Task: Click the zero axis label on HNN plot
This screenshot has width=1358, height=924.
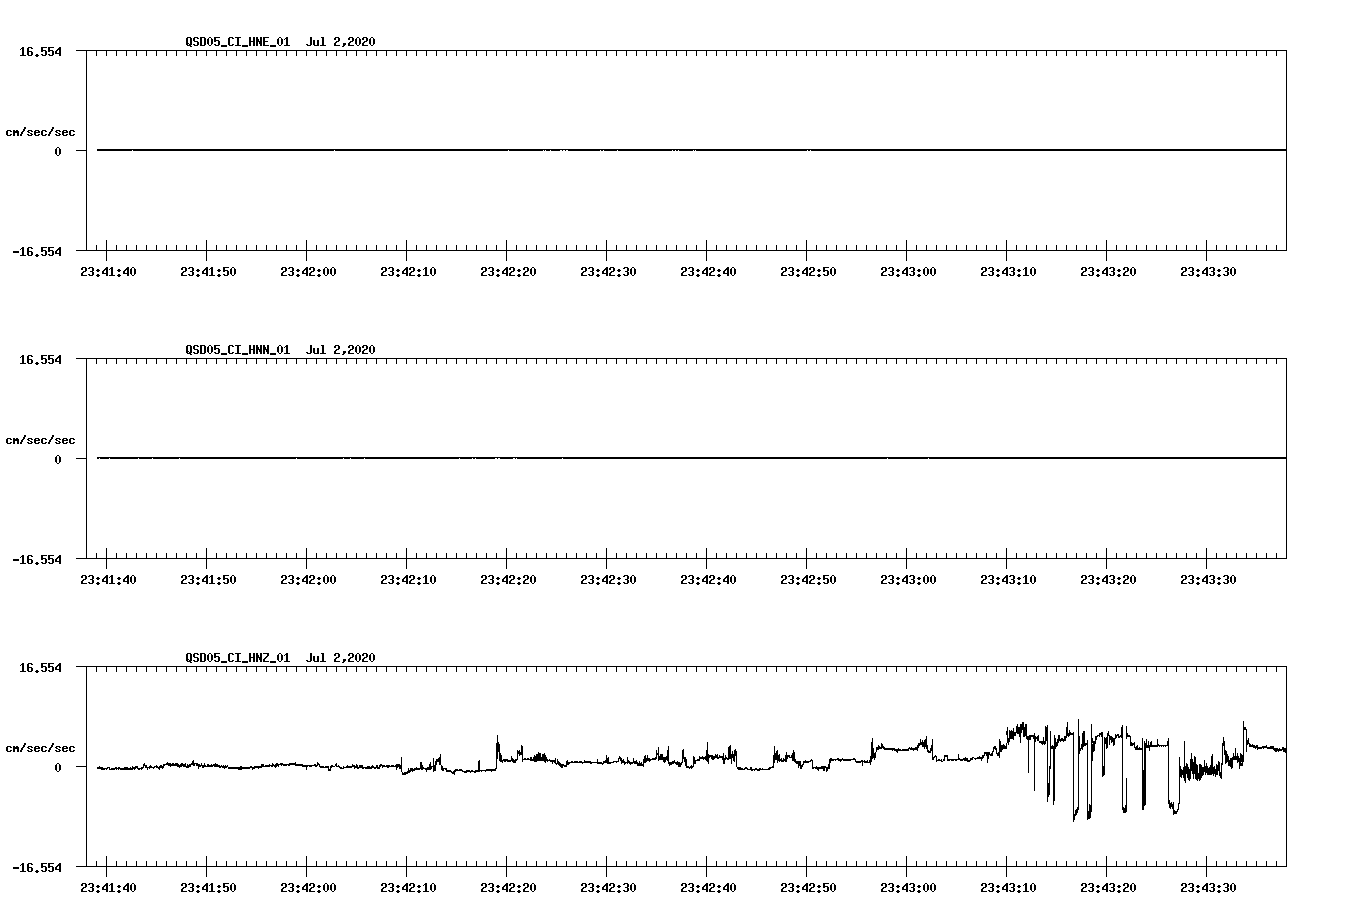Action: [58, 460]
